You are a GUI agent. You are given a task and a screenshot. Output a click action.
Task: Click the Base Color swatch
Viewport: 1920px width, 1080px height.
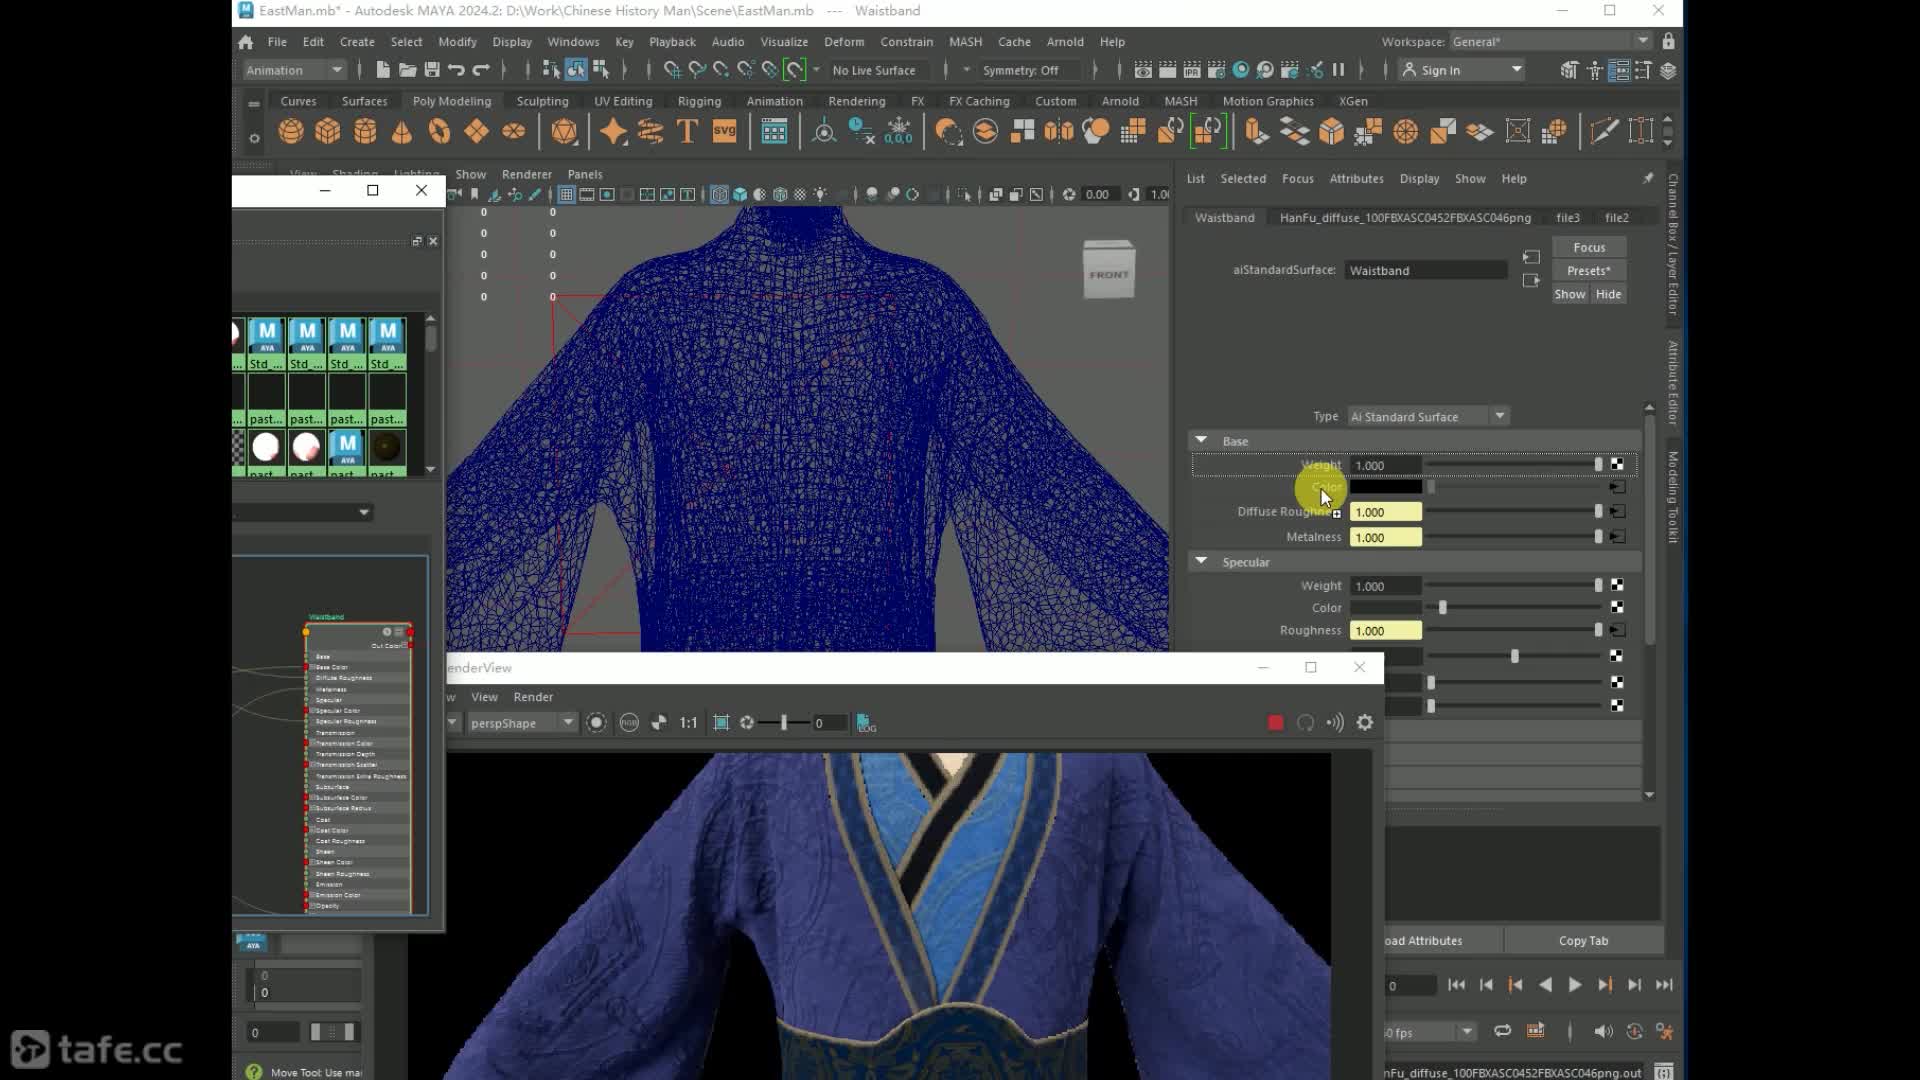click(x=1386, y=487)
